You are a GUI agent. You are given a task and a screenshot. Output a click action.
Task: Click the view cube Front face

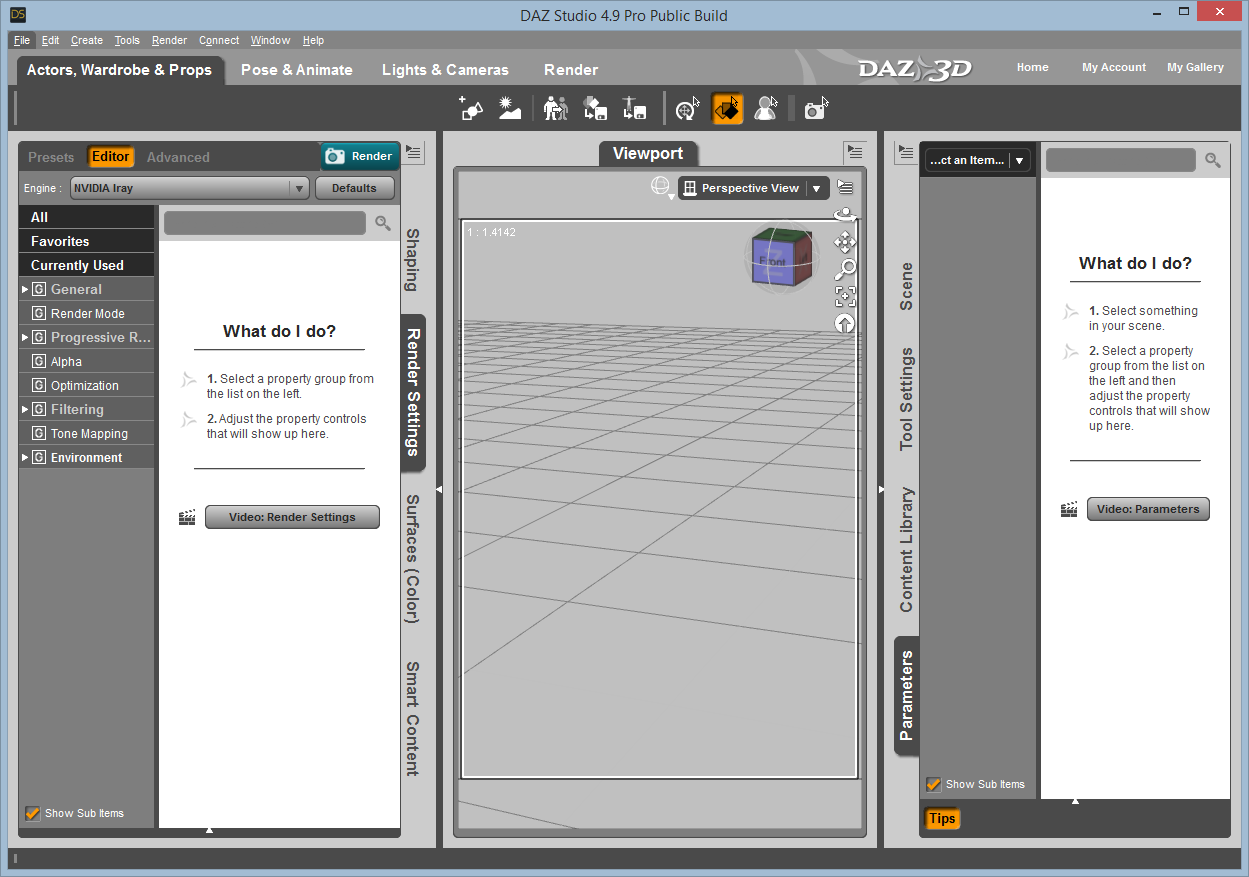[x=773, y=262]
